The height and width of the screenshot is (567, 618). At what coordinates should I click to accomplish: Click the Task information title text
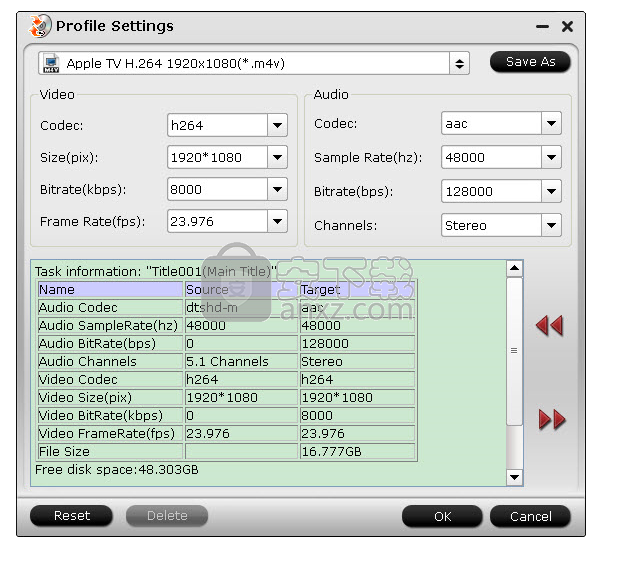click(156, 272)
